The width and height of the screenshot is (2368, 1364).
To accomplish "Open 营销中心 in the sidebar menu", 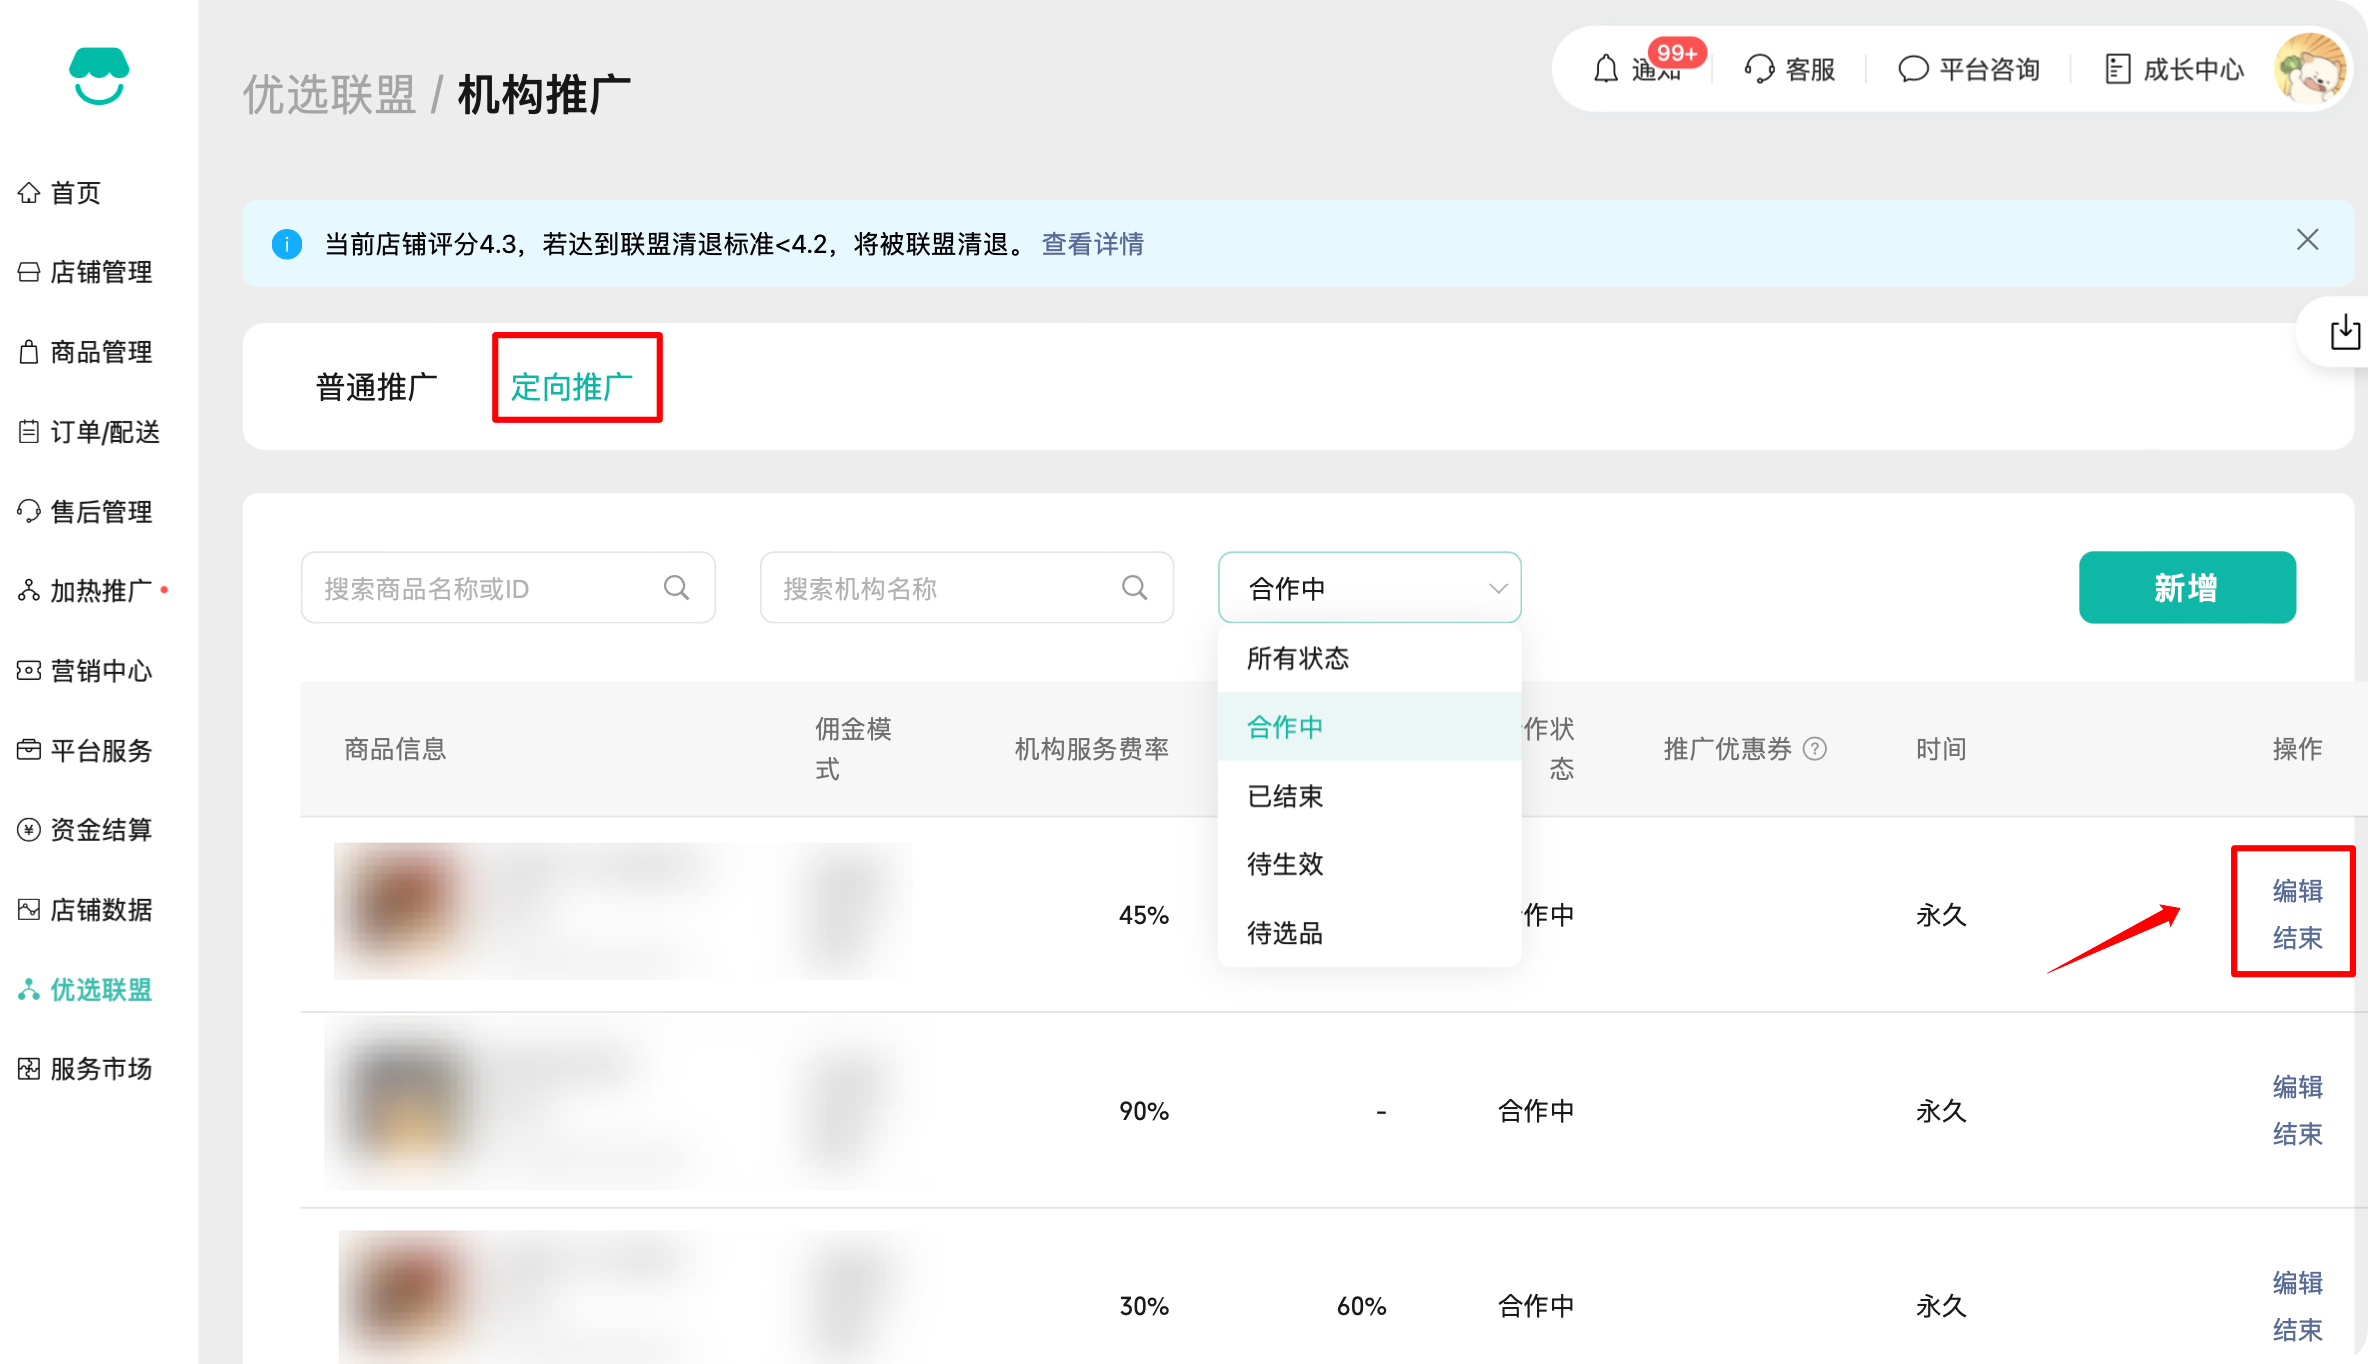I will point(100,671).
